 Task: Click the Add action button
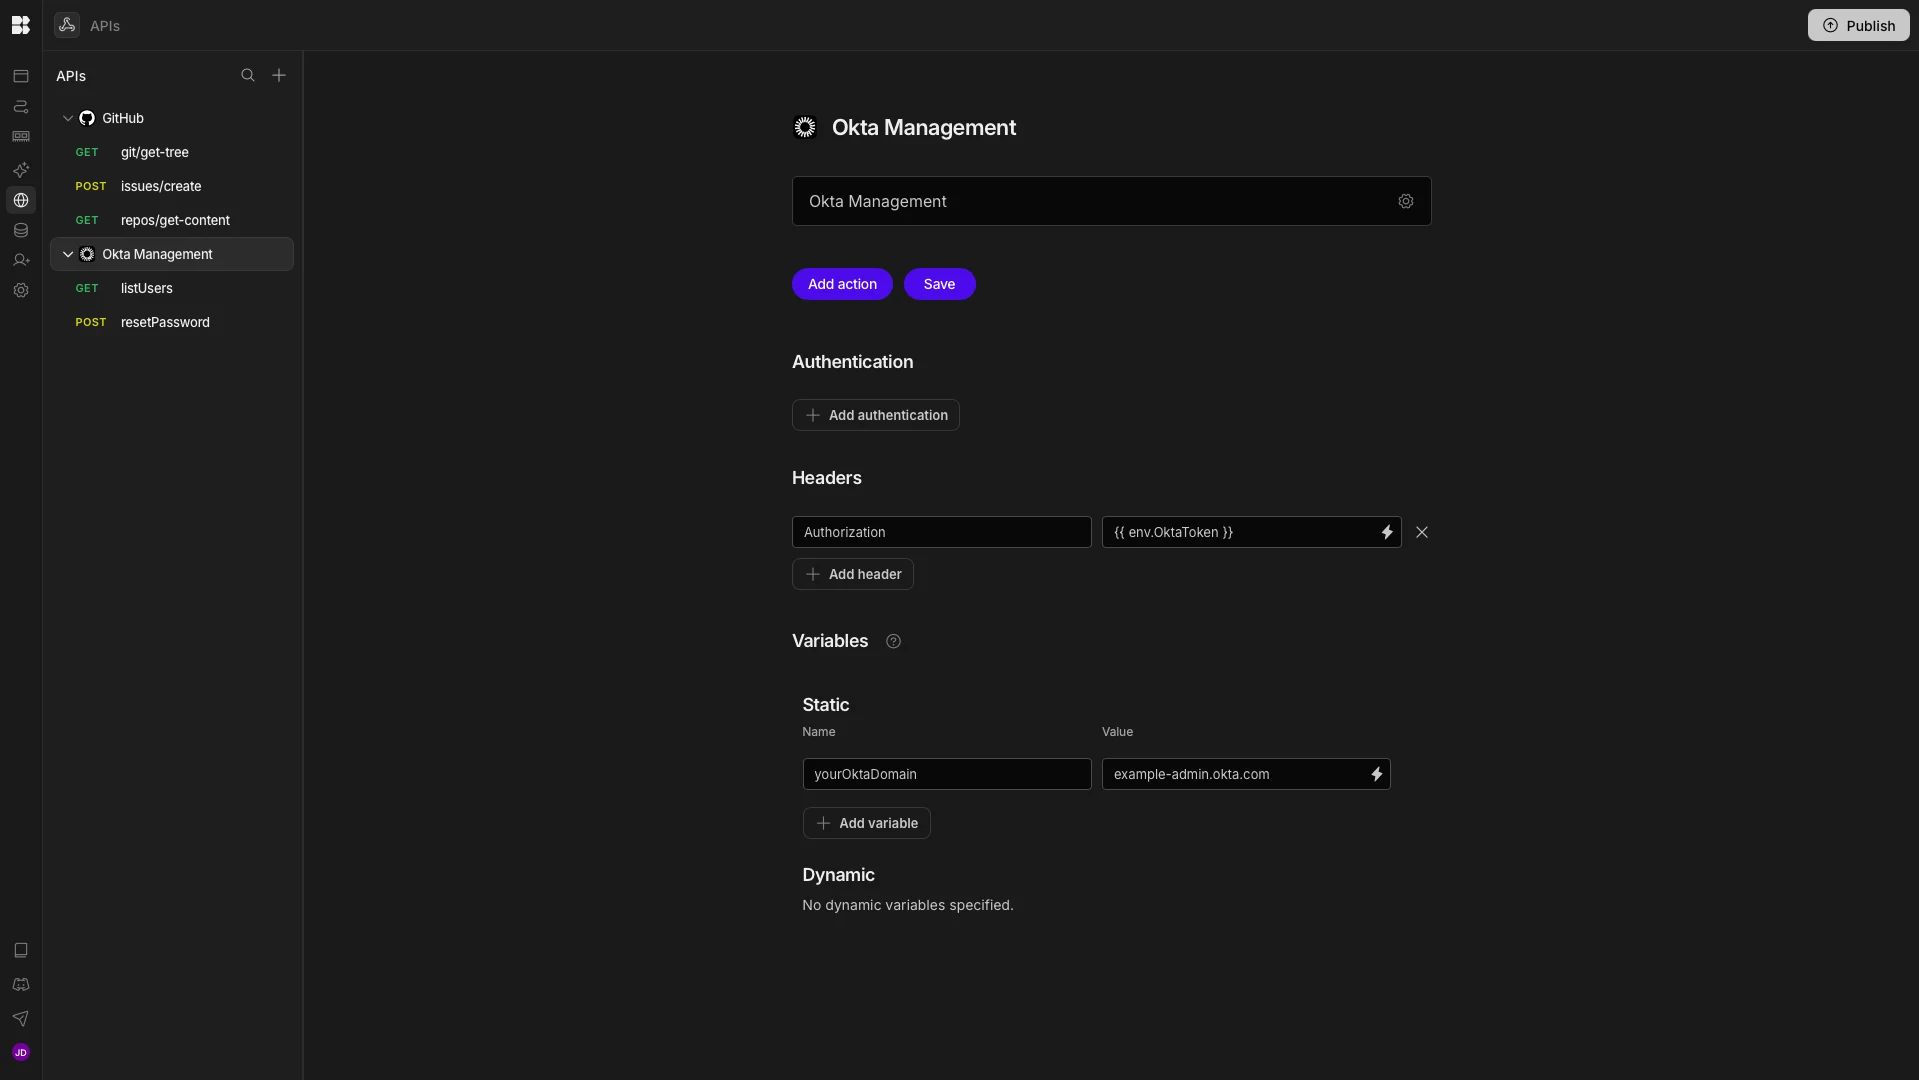(842, 284)
